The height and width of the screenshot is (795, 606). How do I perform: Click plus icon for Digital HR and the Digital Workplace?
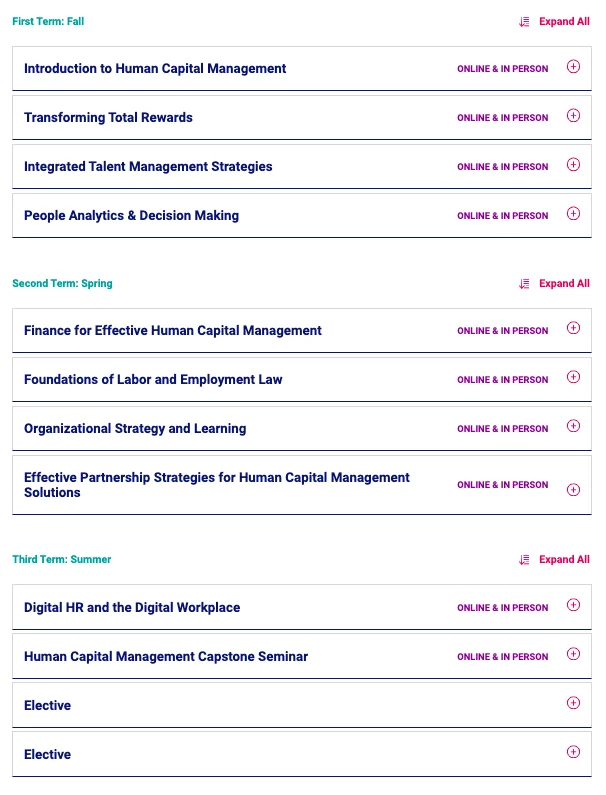(573, 606)
